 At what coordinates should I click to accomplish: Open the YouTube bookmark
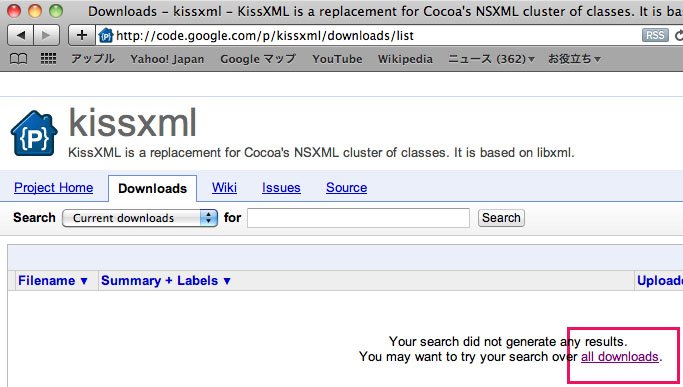pyautogui.click(x=337, y=59)
